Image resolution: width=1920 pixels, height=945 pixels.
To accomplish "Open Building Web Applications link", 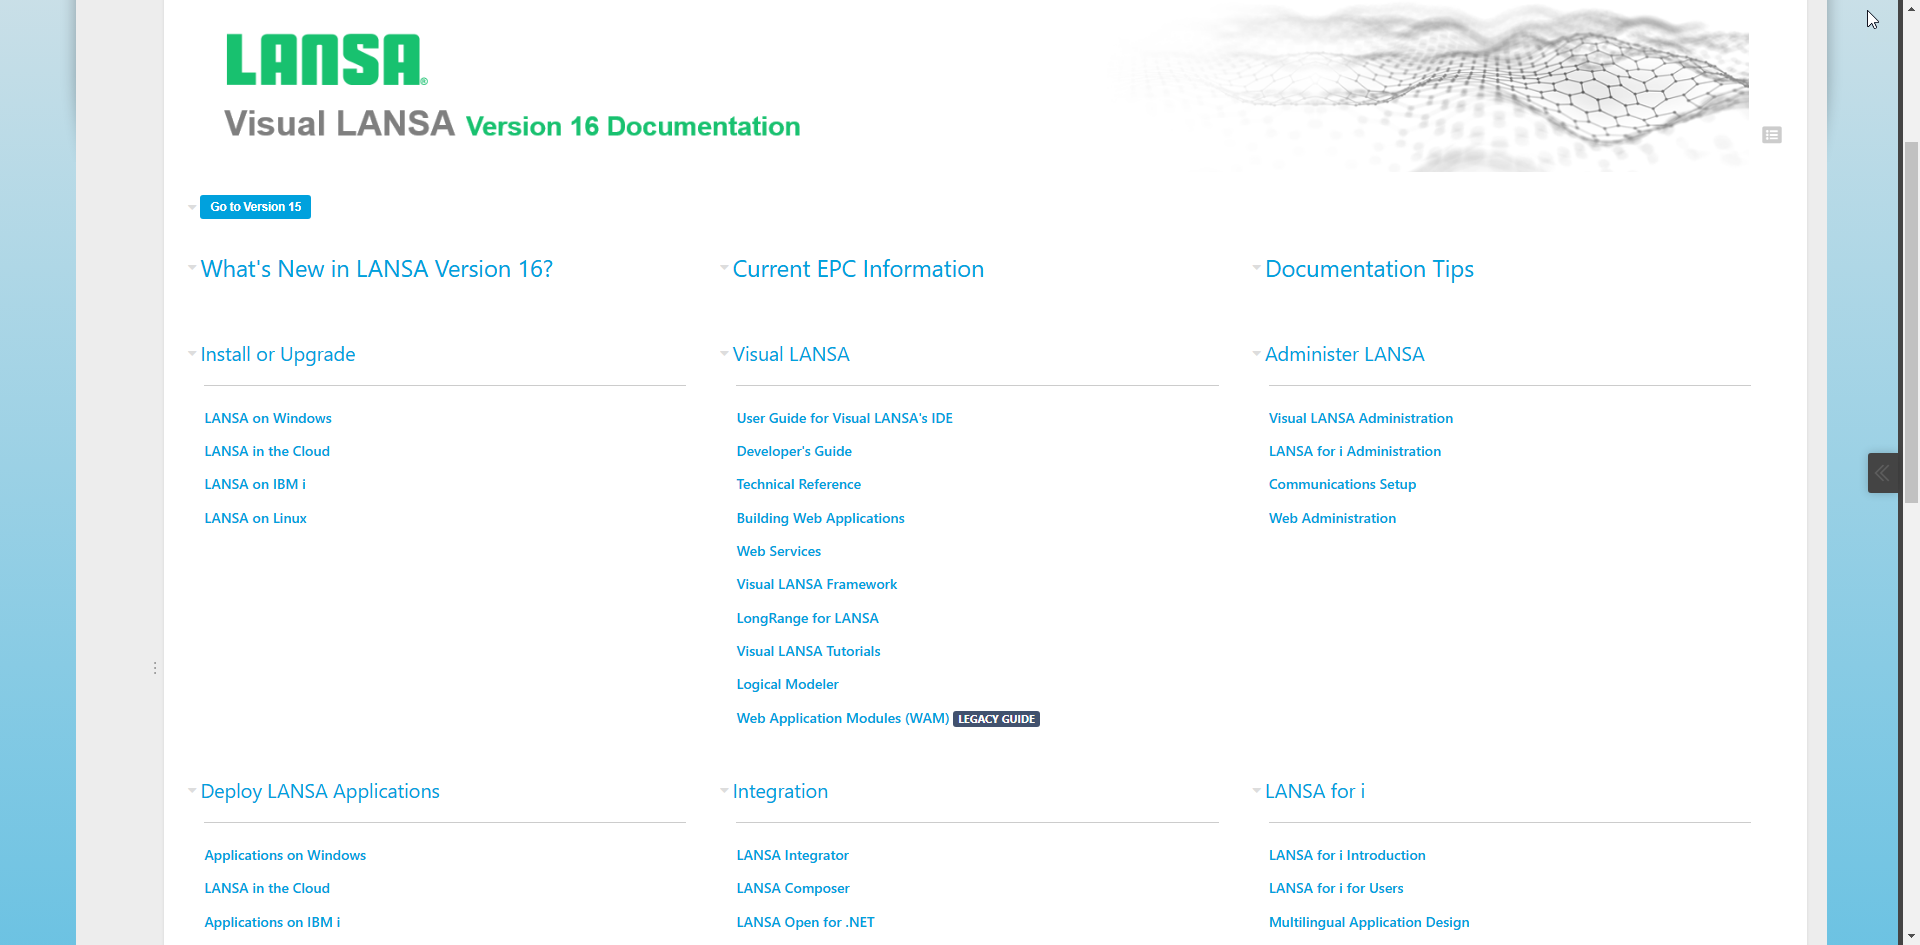I will coord(820,518).
